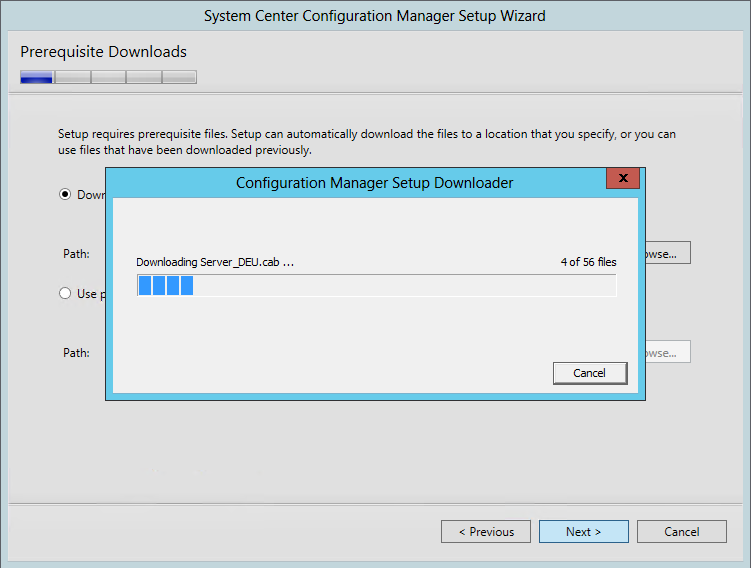Click the download progress bar in the Downloader
This screenshot has width=751, height=568.
(x=376, y=285)
